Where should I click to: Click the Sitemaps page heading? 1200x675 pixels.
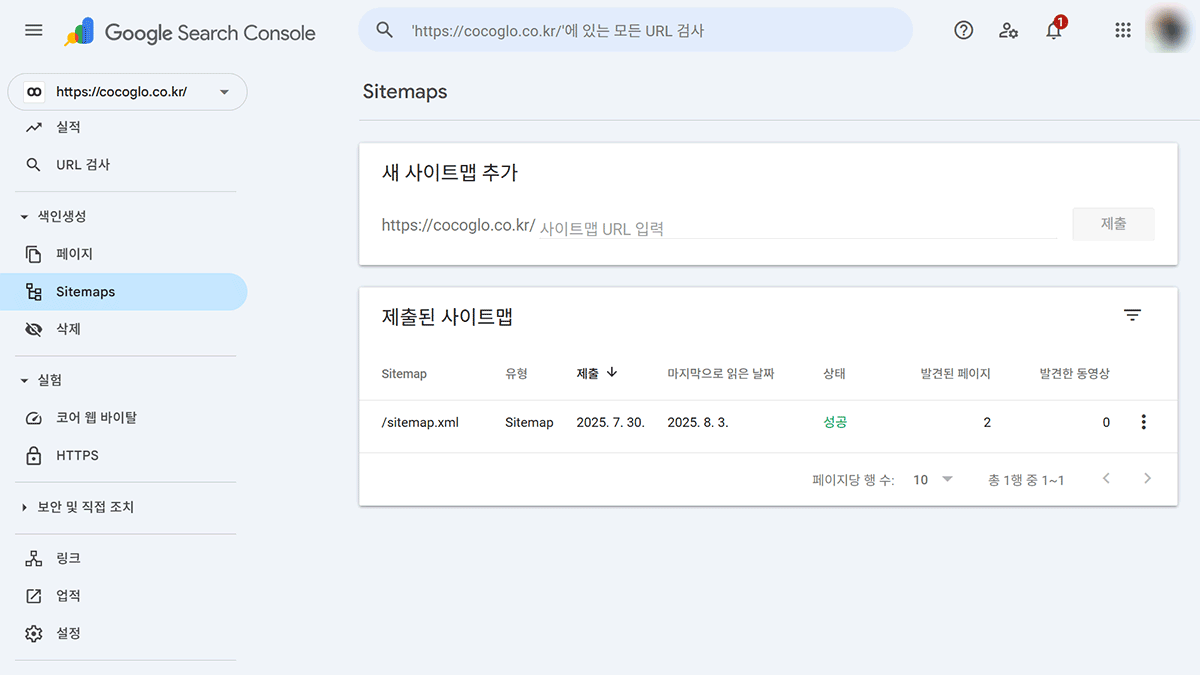405,92
